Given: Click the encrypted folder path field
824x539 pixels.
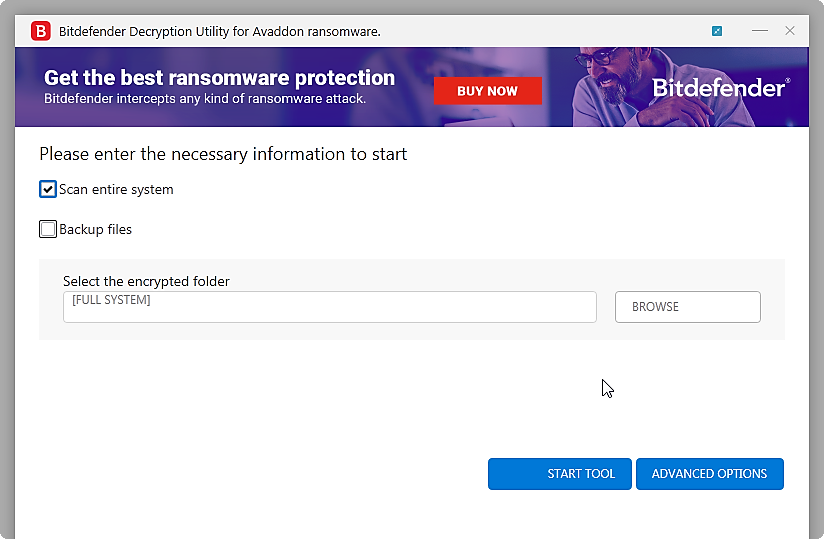Looking at the screenshot, I should (329, 307).
